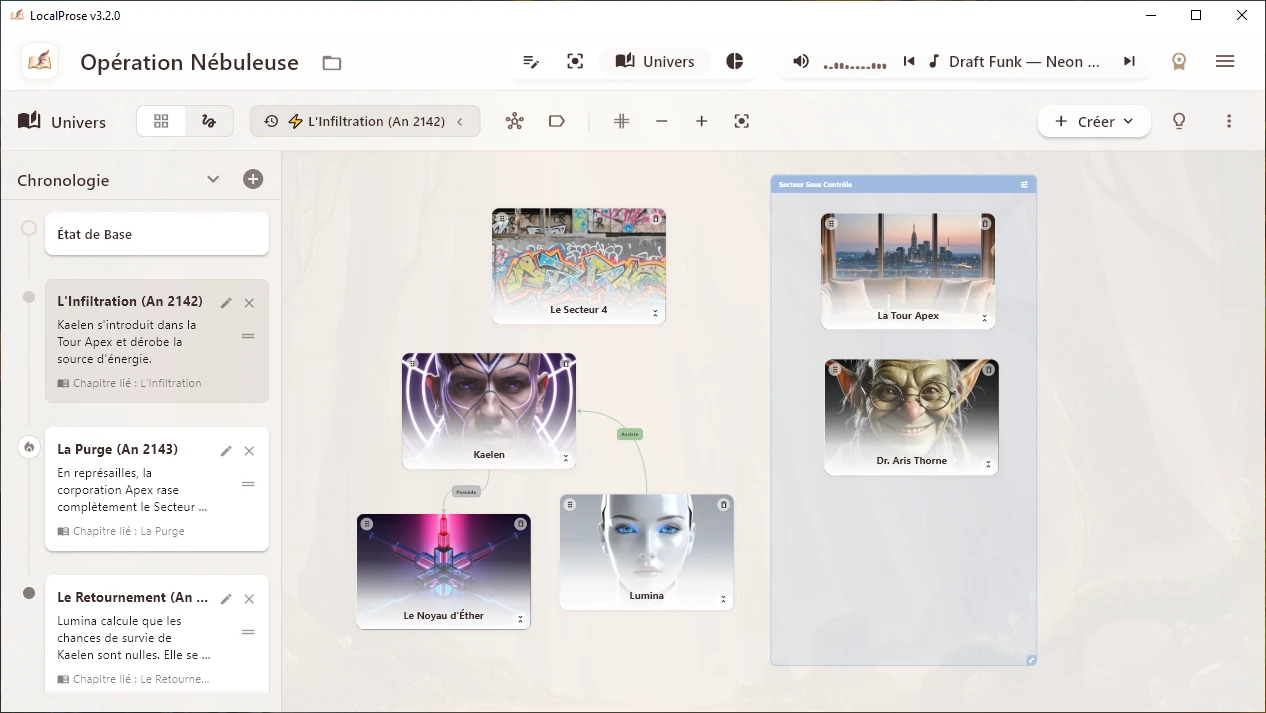Edit the Le Retournement event
Viewport: 1266px width, 713px height.
[226, 599]
